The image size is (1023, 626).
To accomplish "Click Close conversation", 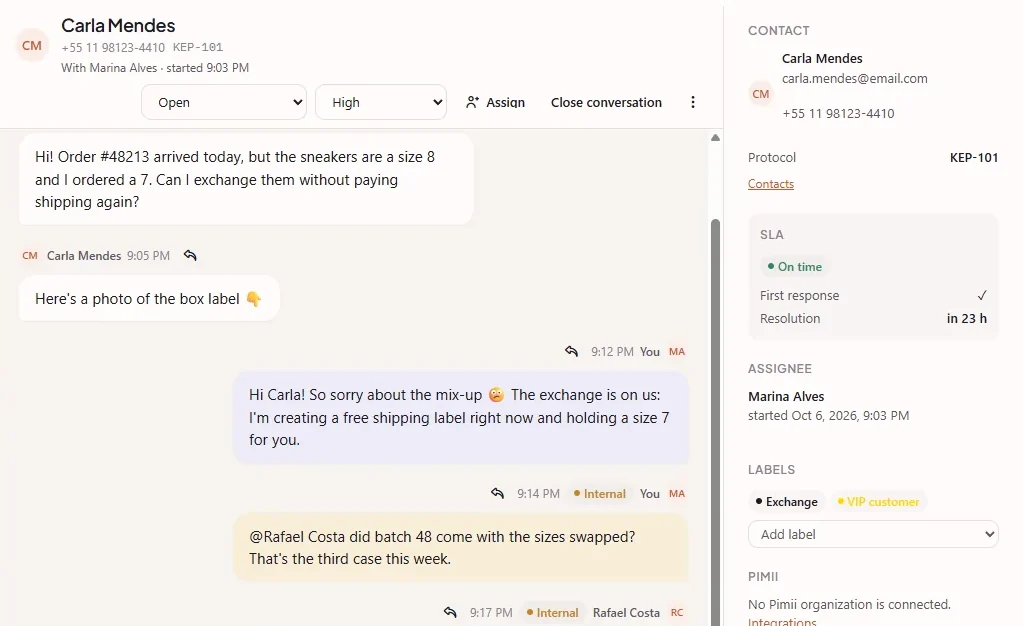I will (606, 102).
